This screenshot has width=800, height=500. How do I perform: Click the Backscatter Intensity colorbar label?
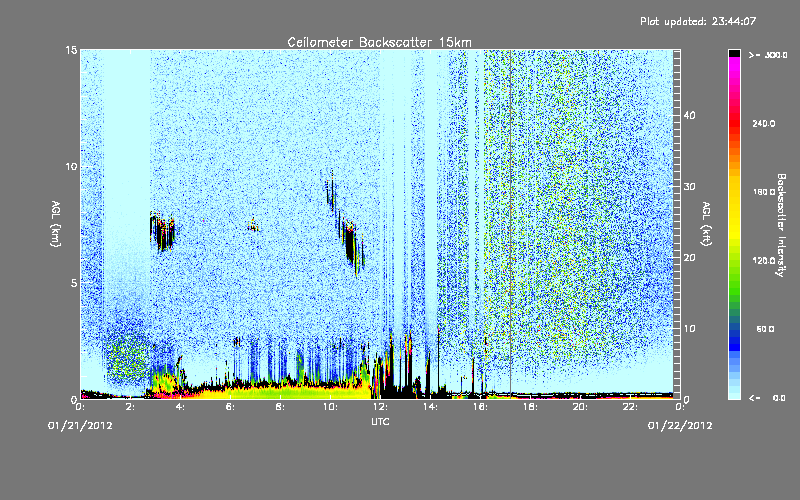781,225
